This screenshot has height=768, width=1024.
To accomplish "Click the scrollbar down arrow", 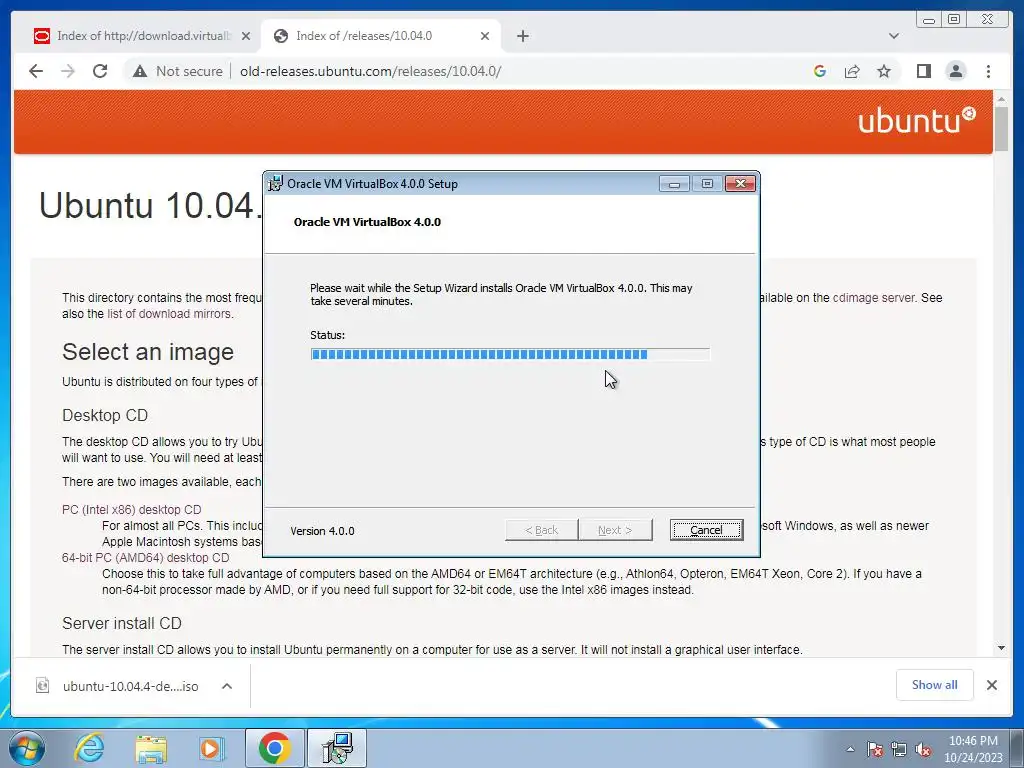I will 1001,648.
